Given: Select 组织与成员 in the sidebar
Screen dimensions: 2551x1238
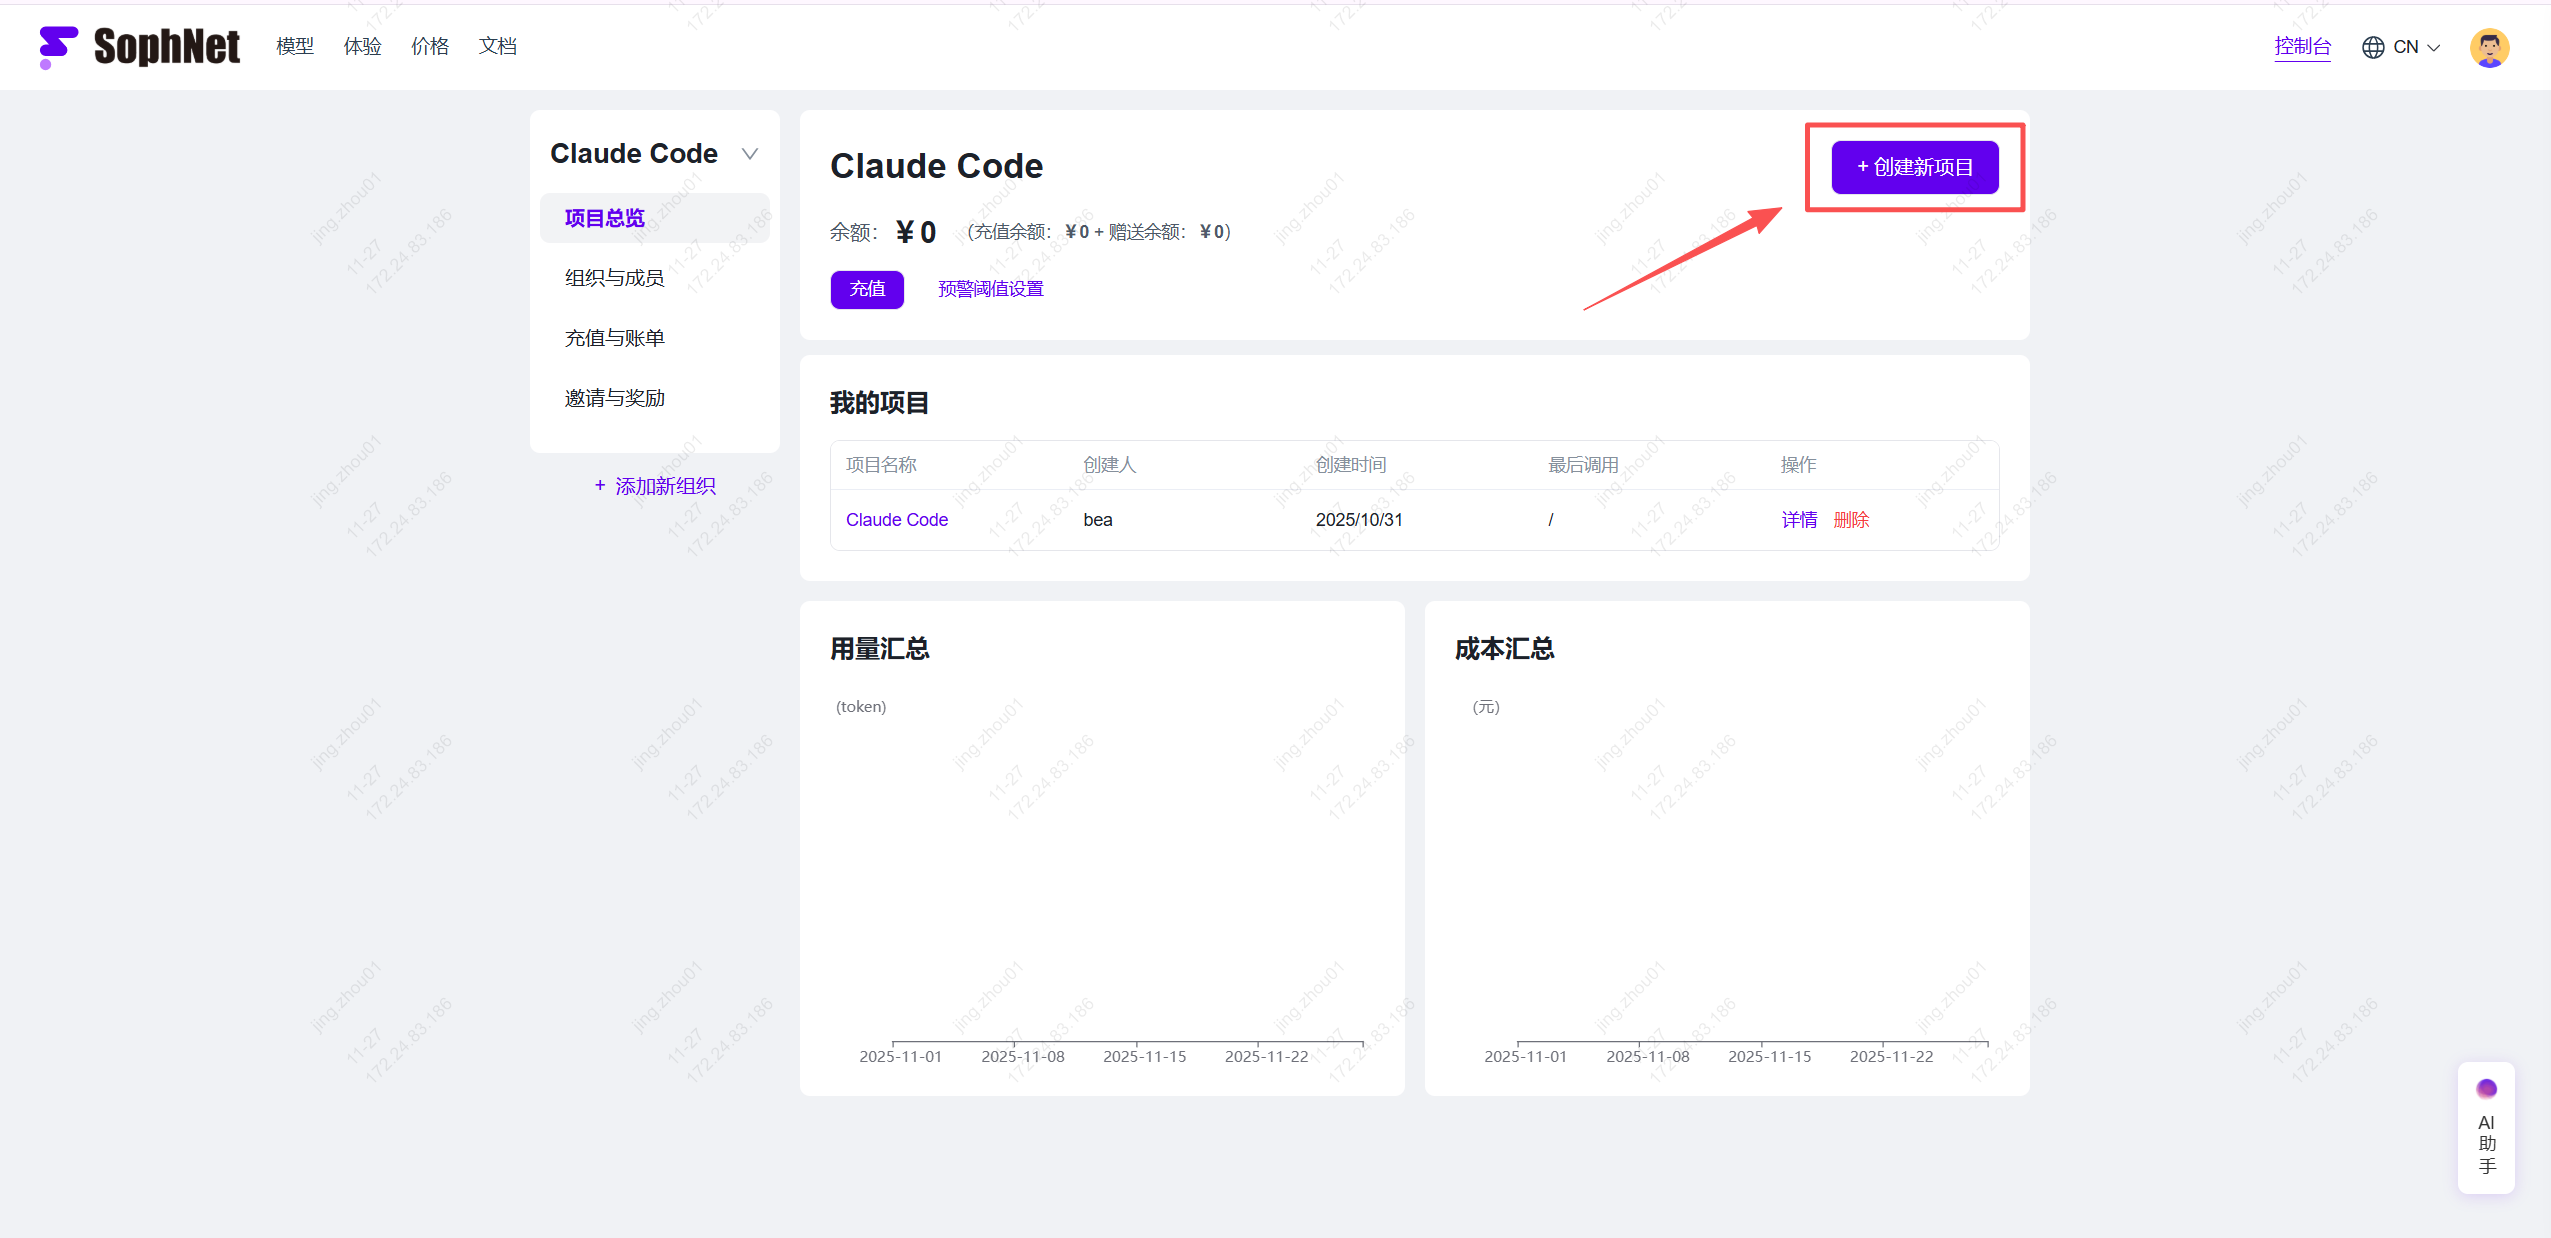Looking at the screenshot, I should (614, 278).
